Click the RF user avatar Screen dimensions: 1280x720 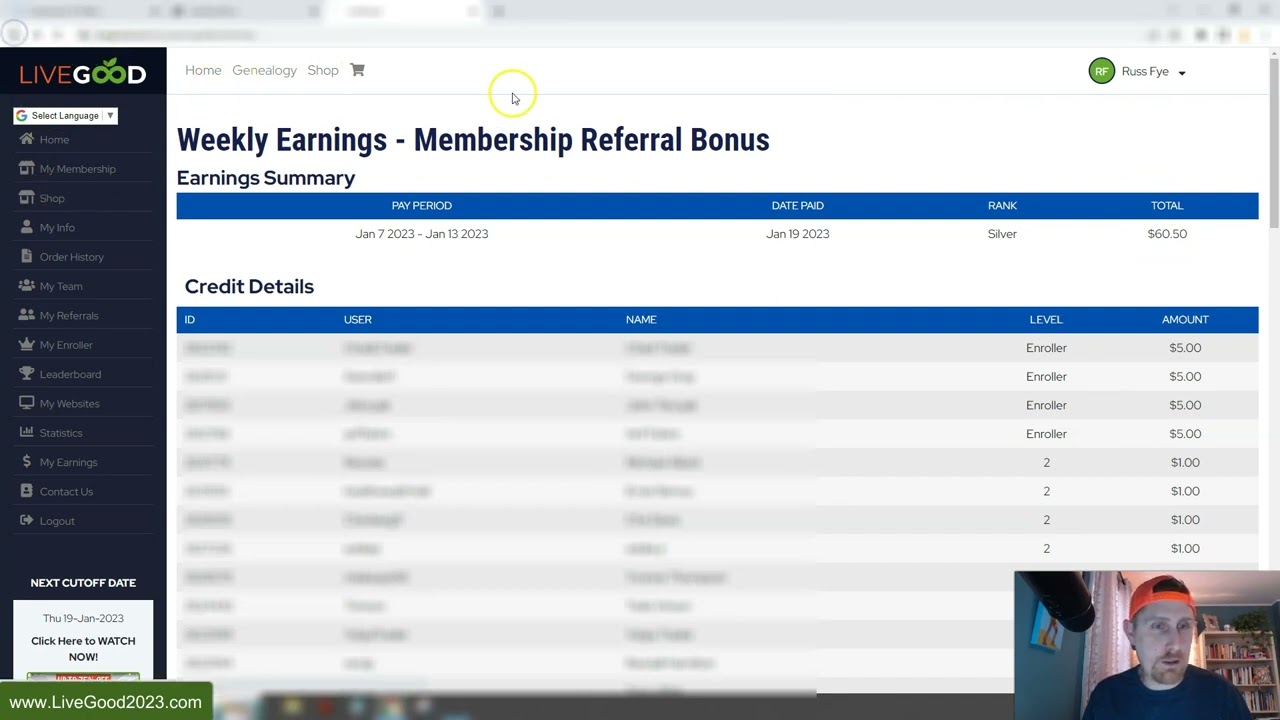click(x=1101, y=71)
